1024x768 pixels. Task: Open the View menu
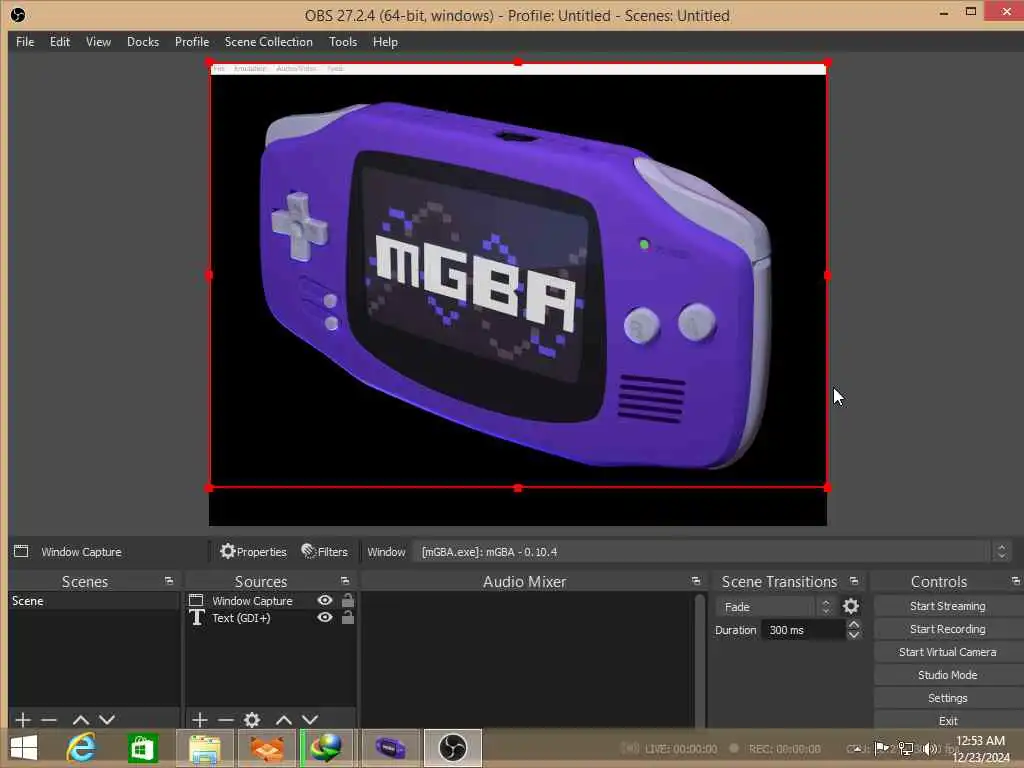pyautogui.click(x=98, y=42)
